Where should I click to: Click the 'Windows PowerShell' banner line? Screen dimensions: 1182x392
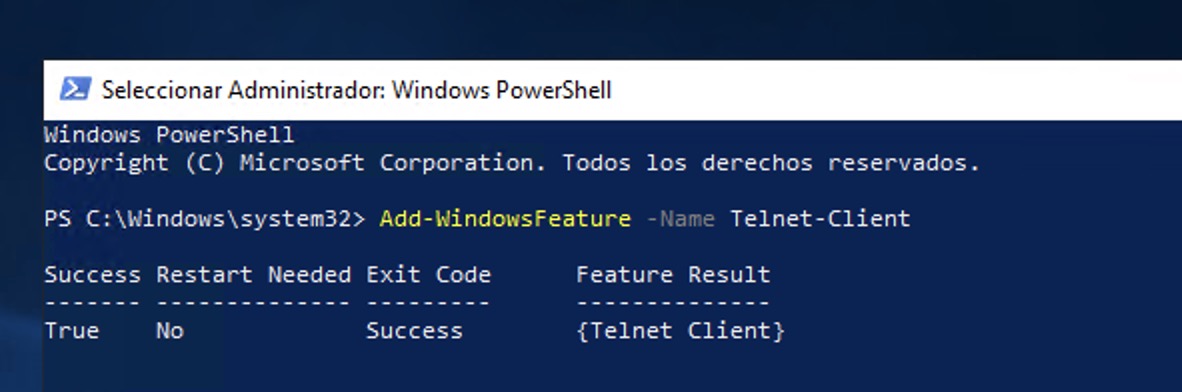coord(169,135)
